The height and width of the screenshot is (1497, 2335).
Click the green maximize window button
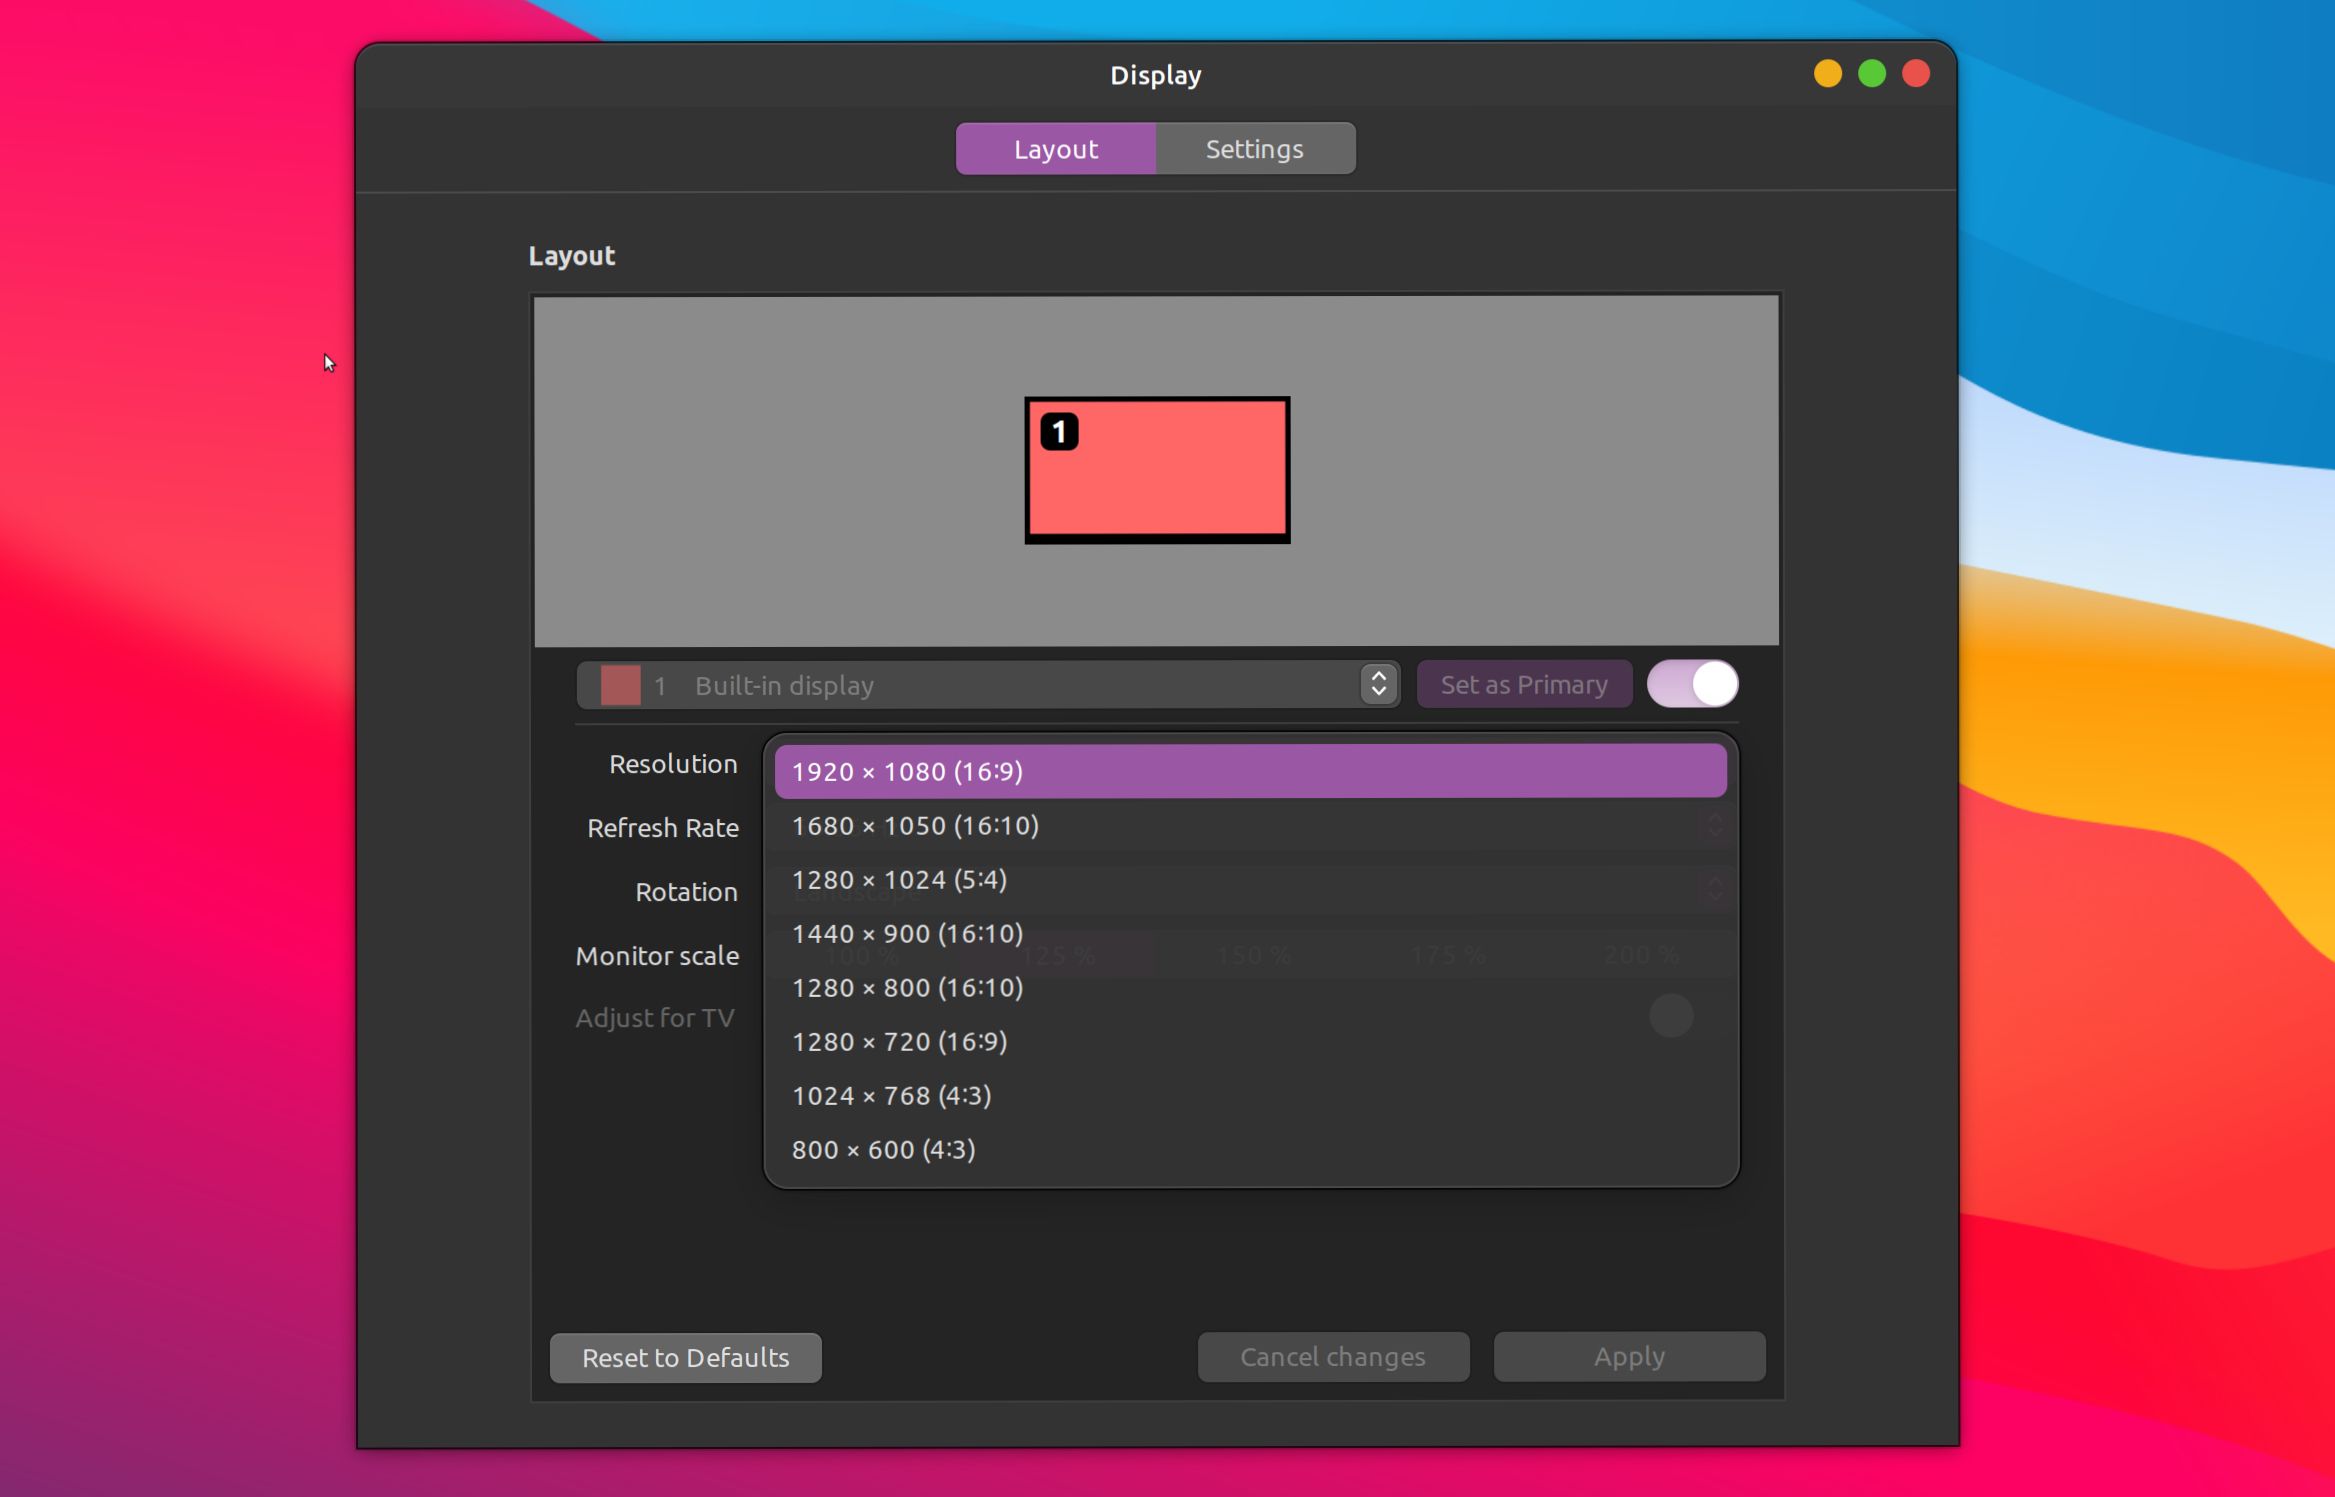(1871, 74)
